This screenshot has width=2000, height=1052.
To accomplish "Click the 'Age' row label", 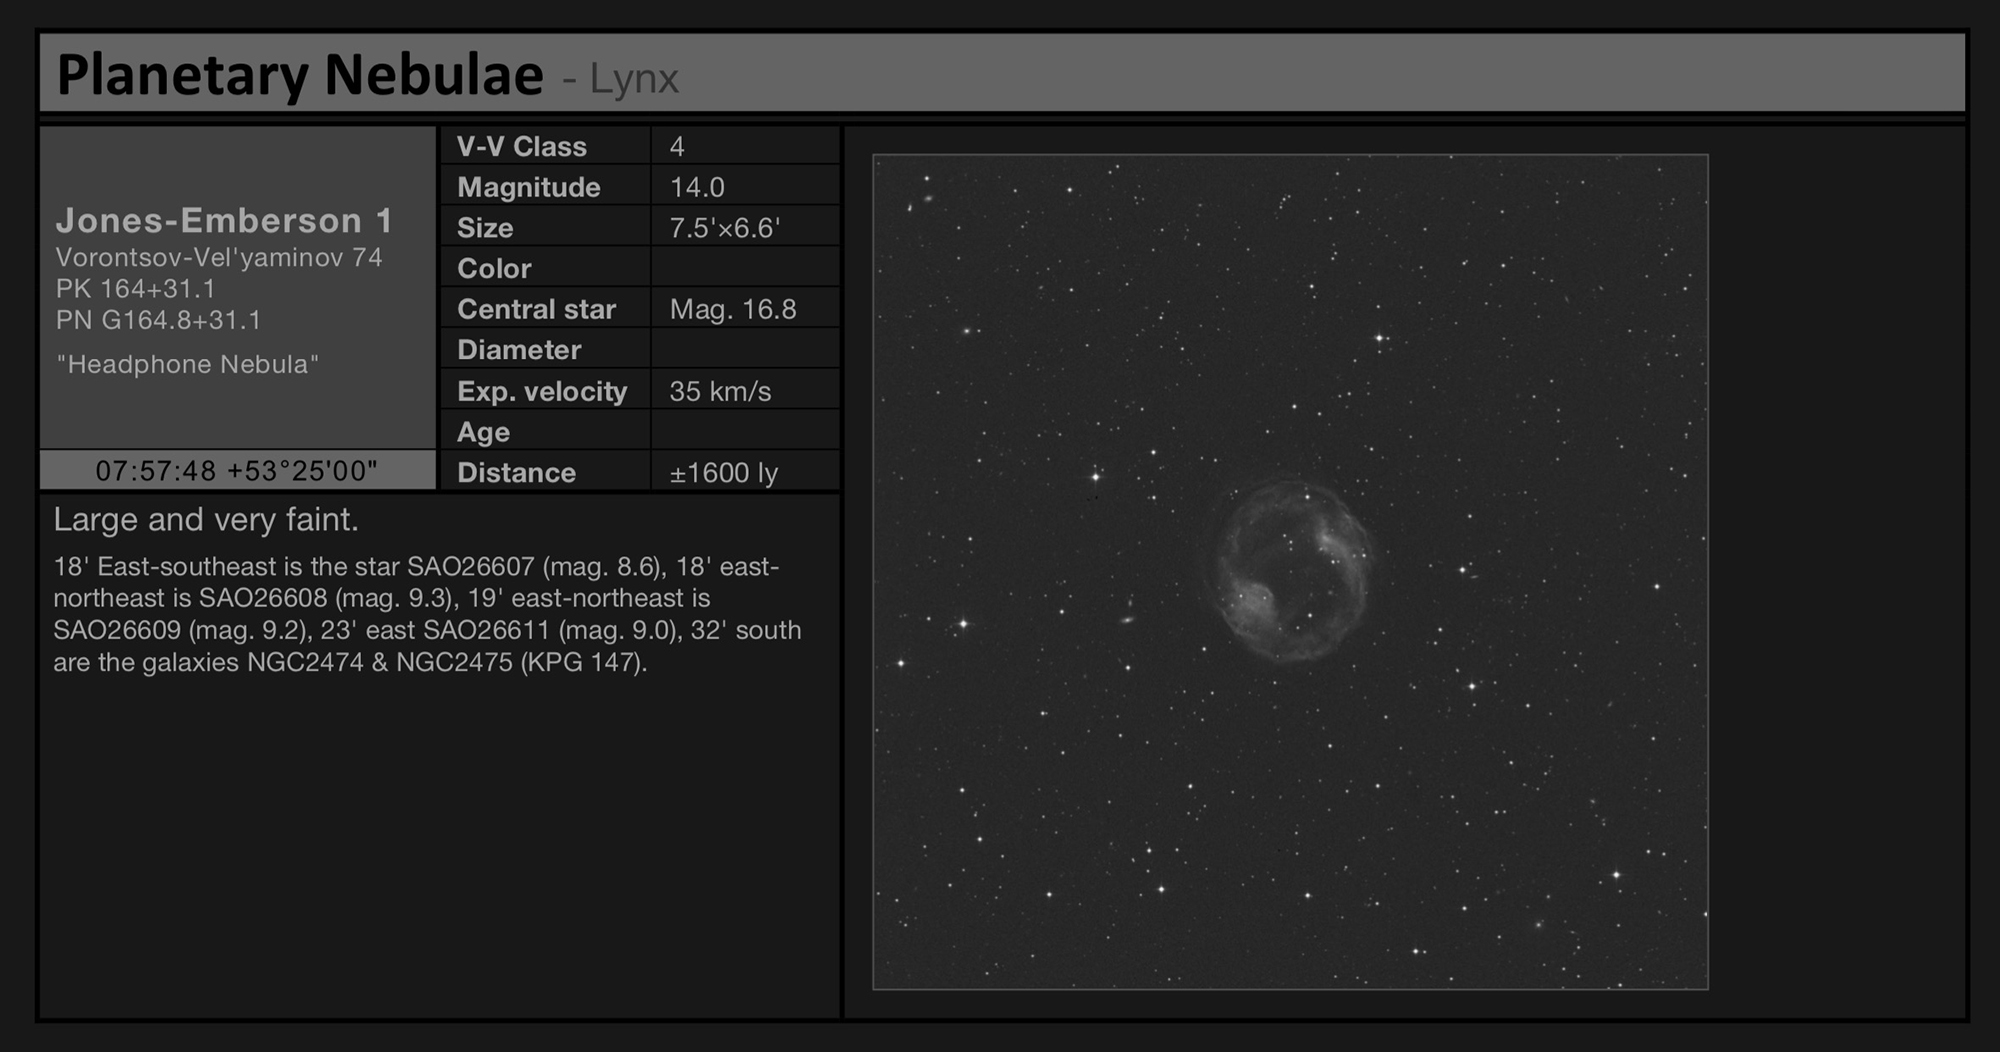I will [x=483, y=432].
